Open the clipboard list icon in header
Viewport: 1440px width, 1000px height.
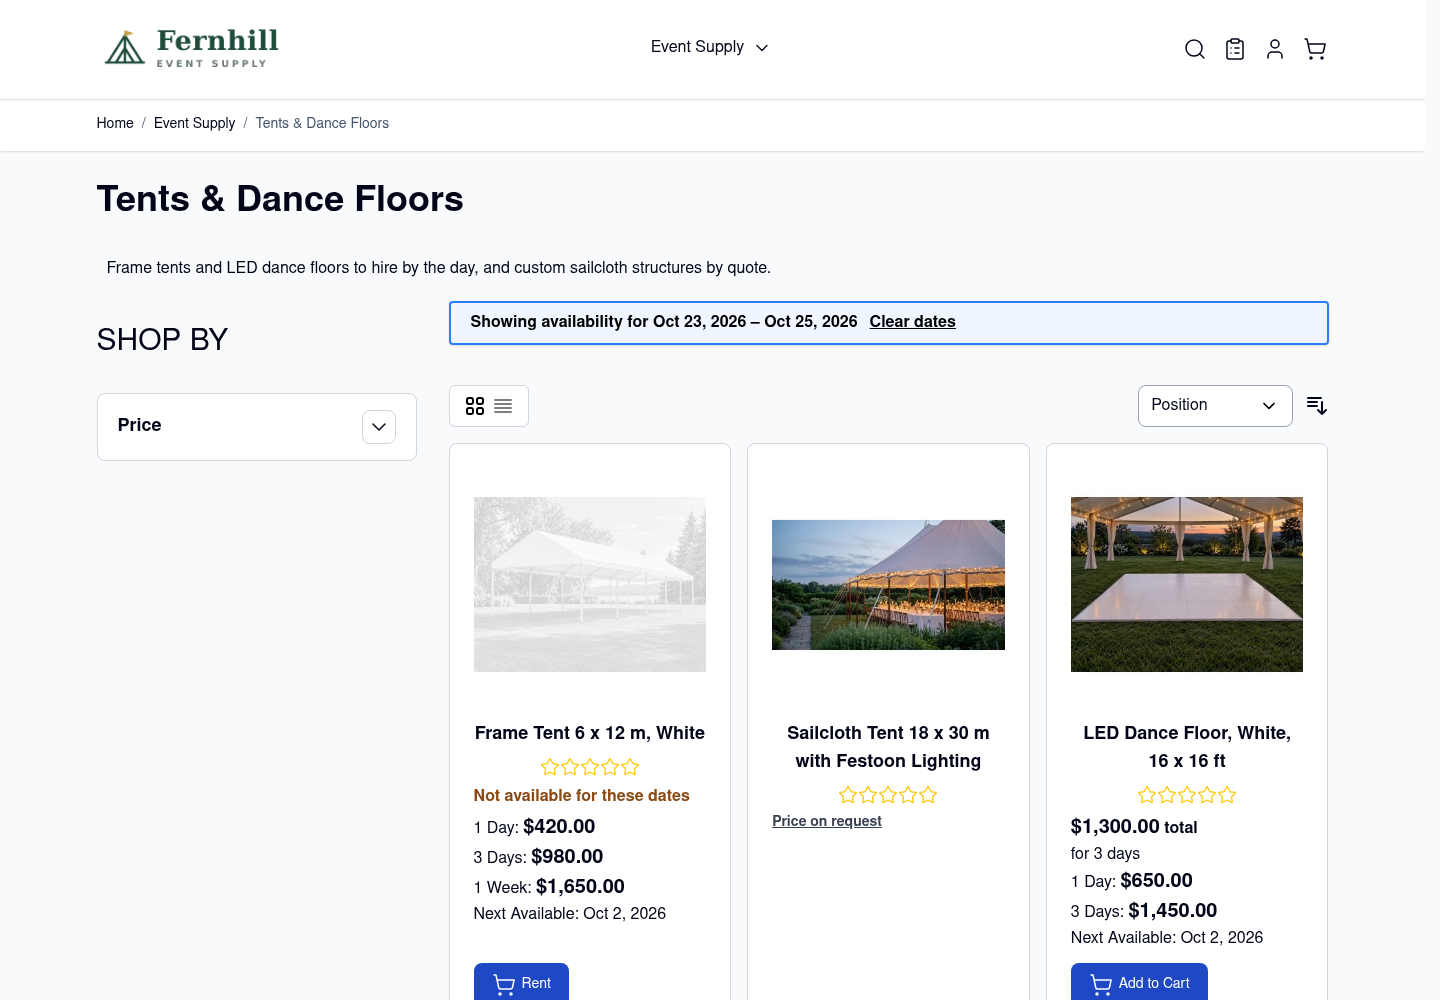(x=1235, y=49)
